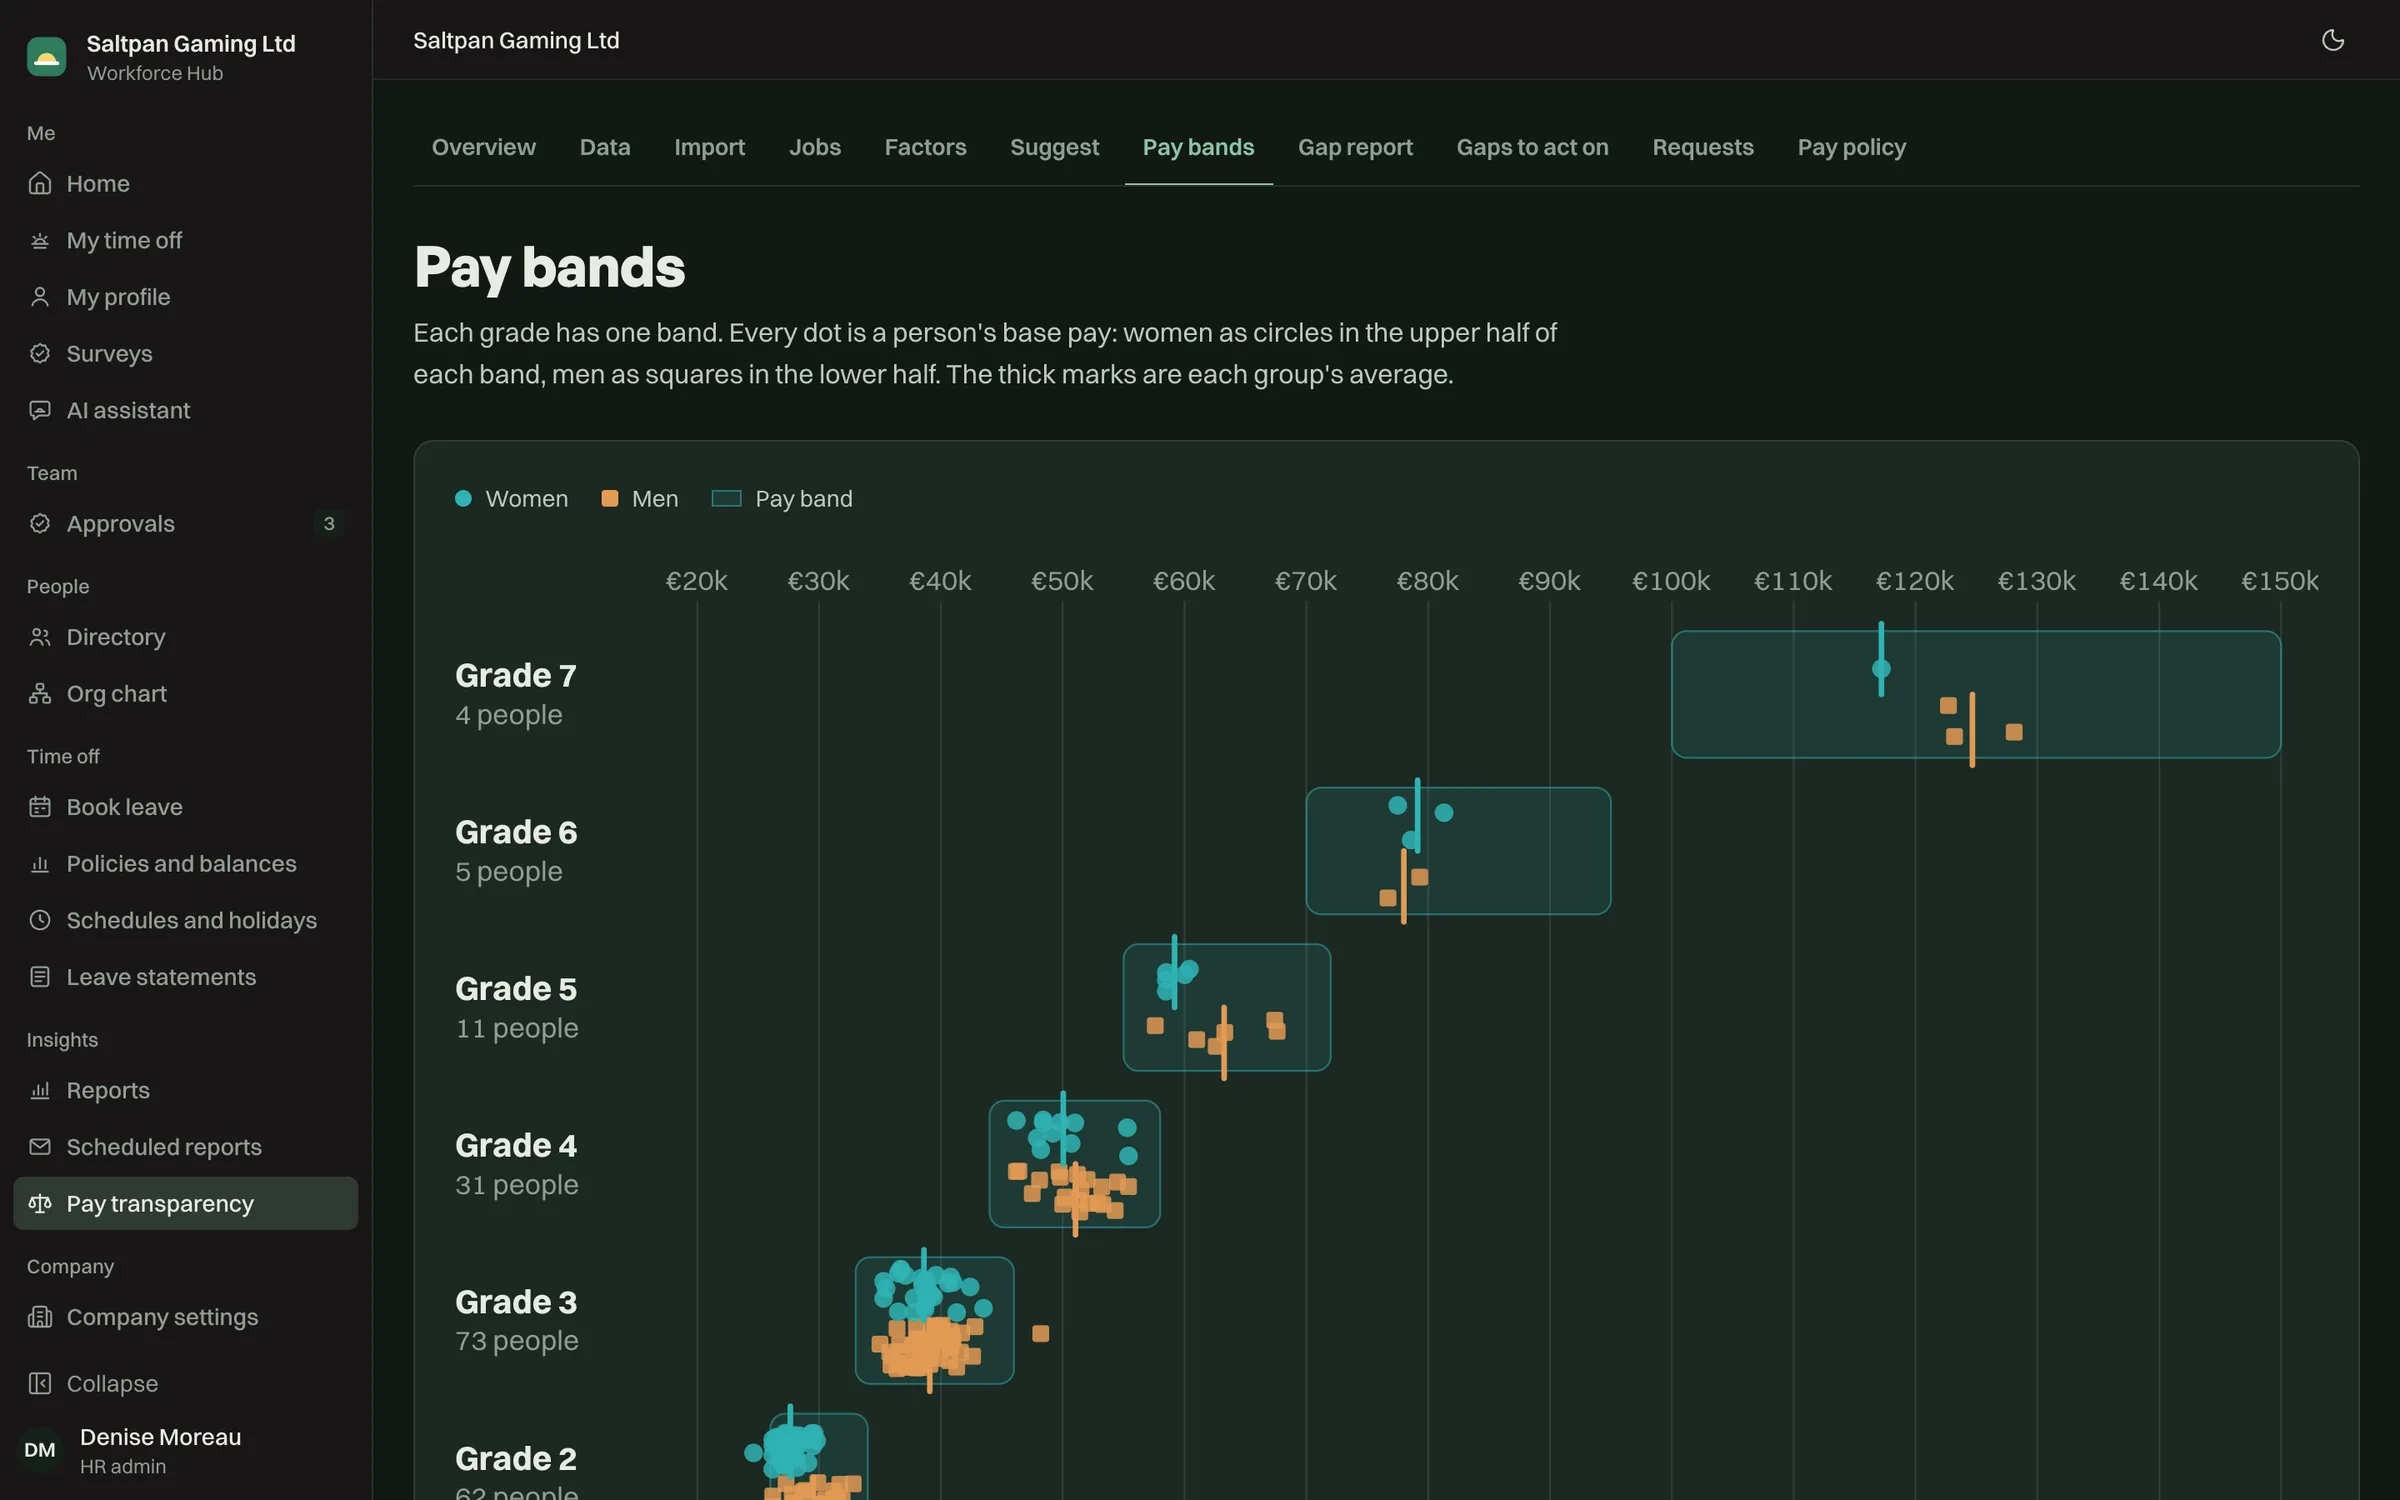Click the My time off icon

click(40, 240)
